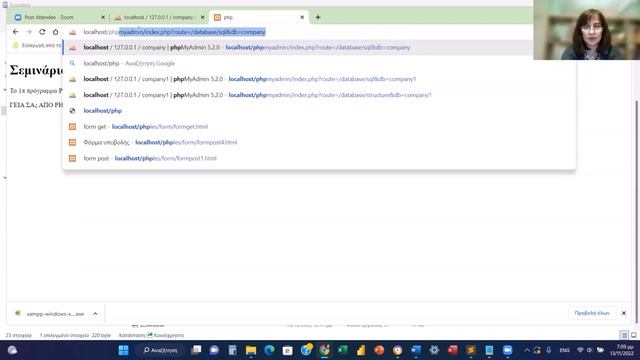This screenshot has width=640, height=360.
Task: Open the Φόρμα υποβολής formpost4.html suggestion
Action: click(319, 142)
